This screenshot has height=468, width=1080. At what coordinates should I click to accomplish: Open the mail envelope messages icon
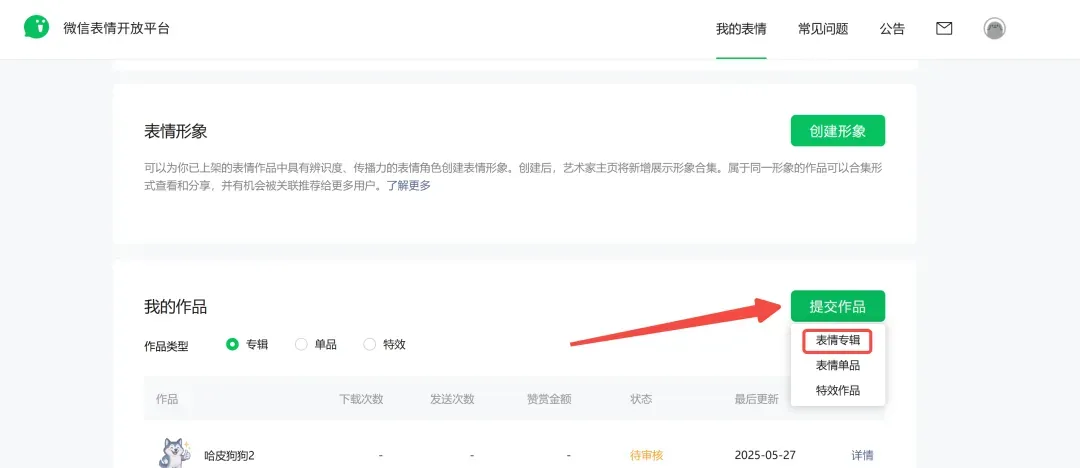click(x=944, y=28)
